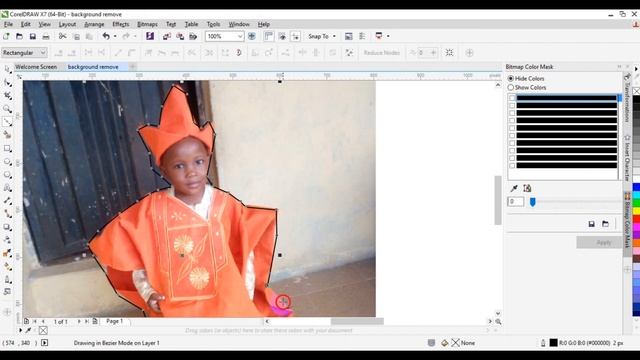Click the Open file toolbar icon
640x360 pixels.
coord(19,36)
